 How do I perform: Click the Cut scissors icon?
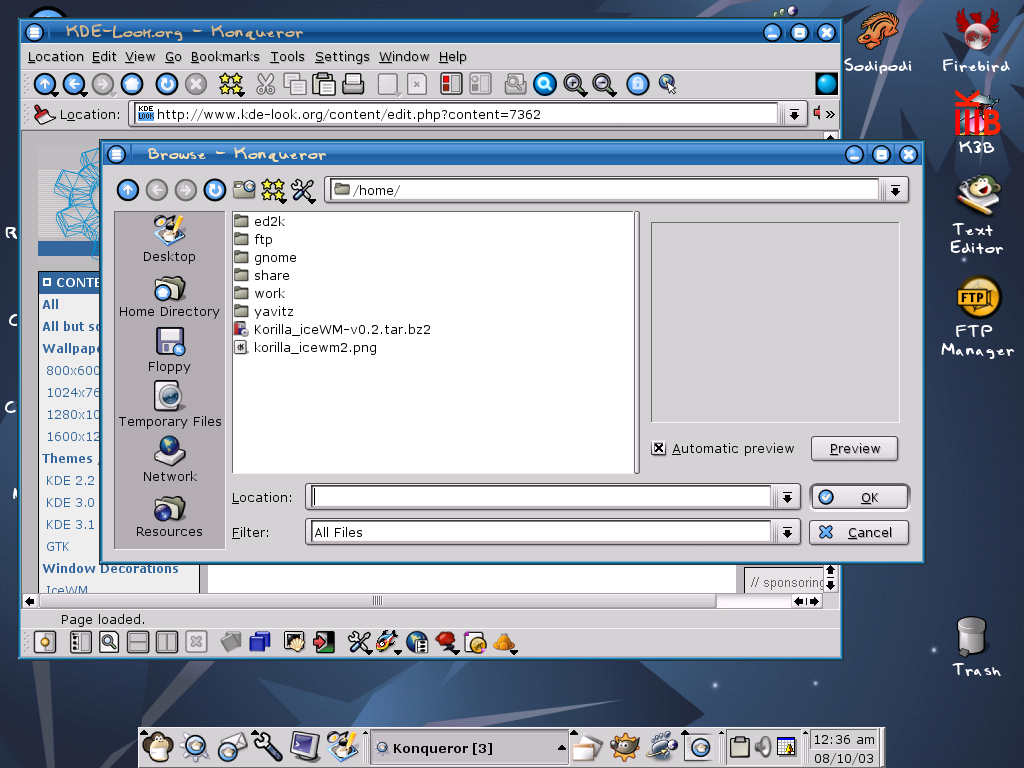tap(265, 84)
